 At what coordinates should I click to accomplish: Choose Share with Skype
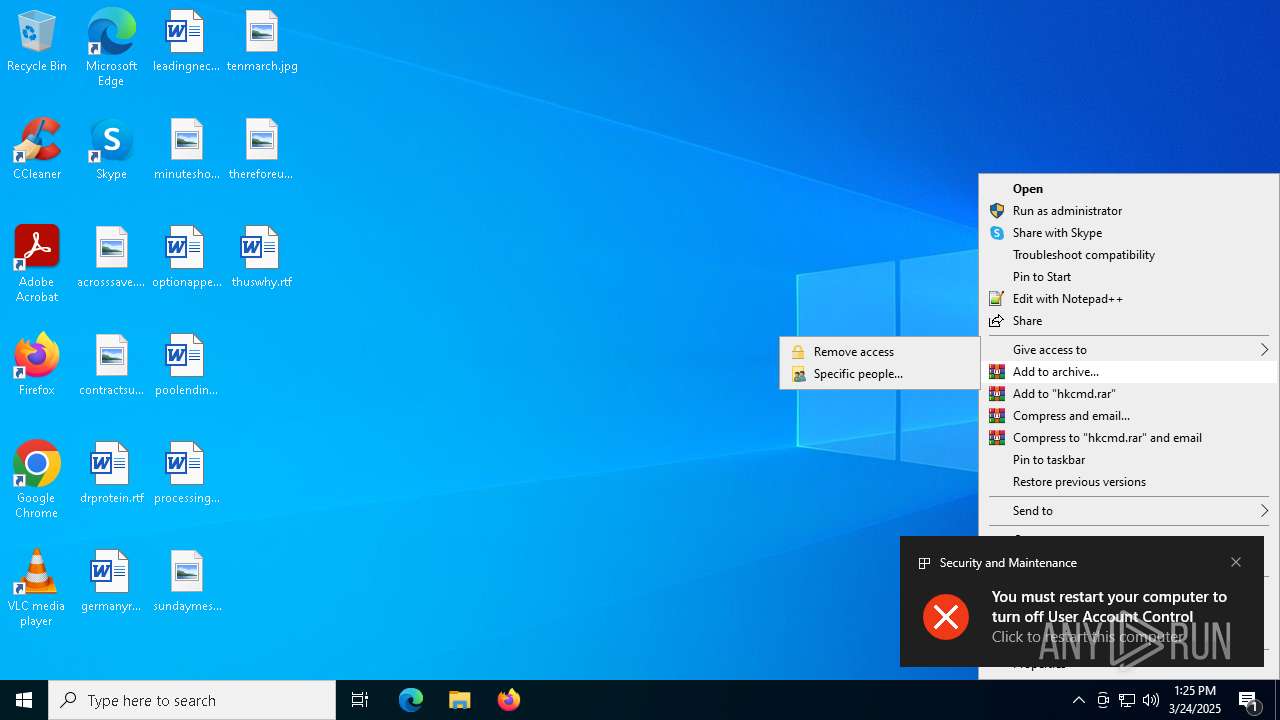[x=1128, y=233]
